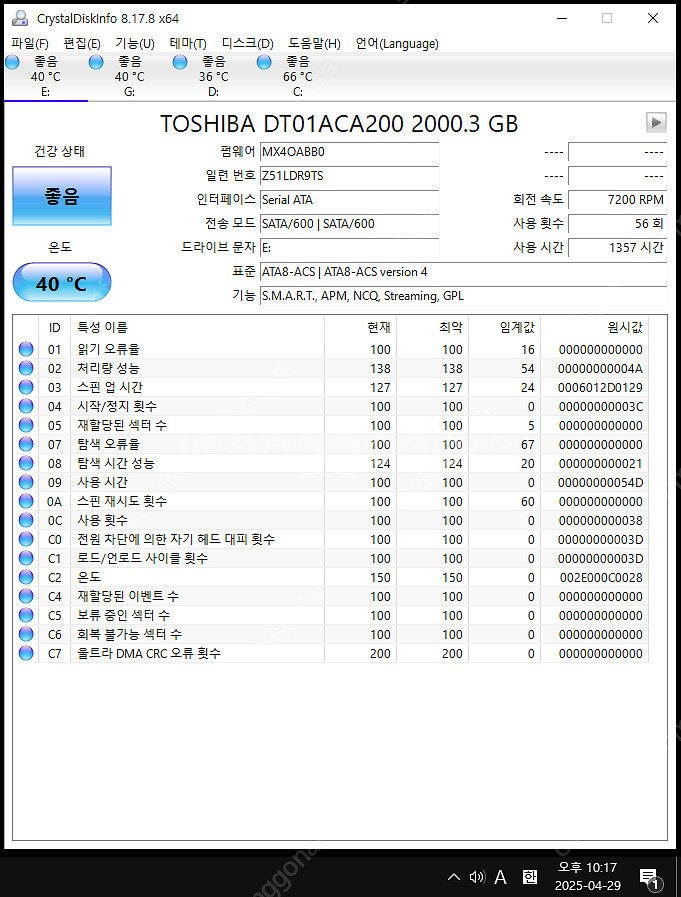Click status orb for attribute C2 온도
This screenshot has width=681, height=897.
pyautogui.click(x=26, y=577)
